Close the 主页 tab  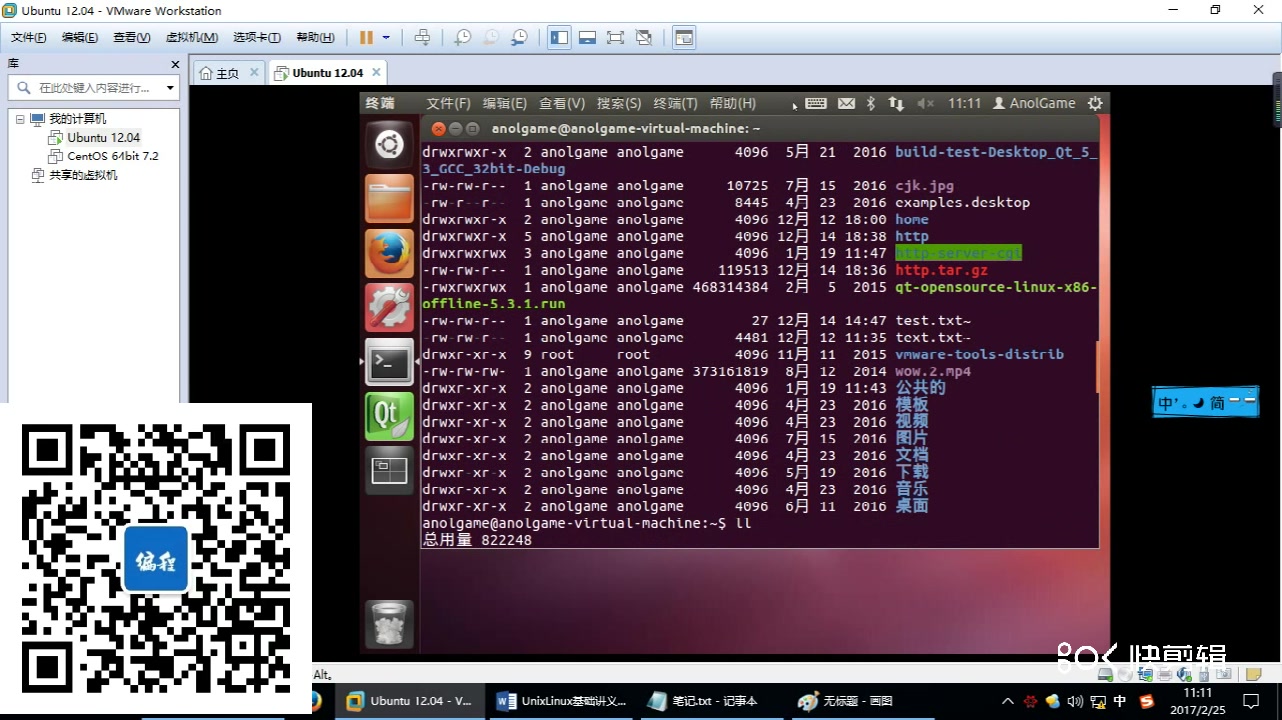pos(254,72)
